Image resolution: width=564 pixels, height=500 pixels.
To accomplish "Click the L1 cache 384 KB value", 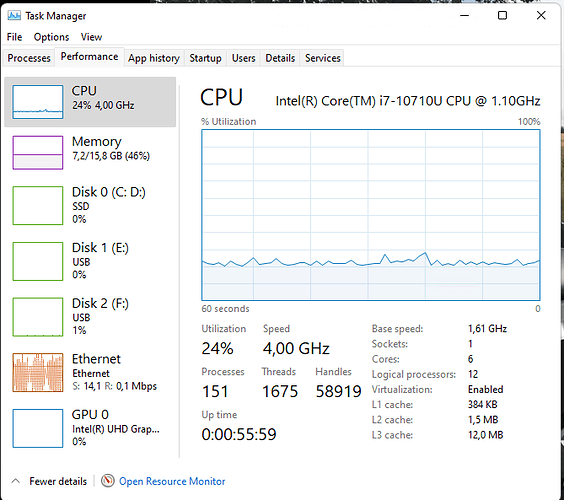I will coord(482,404).
